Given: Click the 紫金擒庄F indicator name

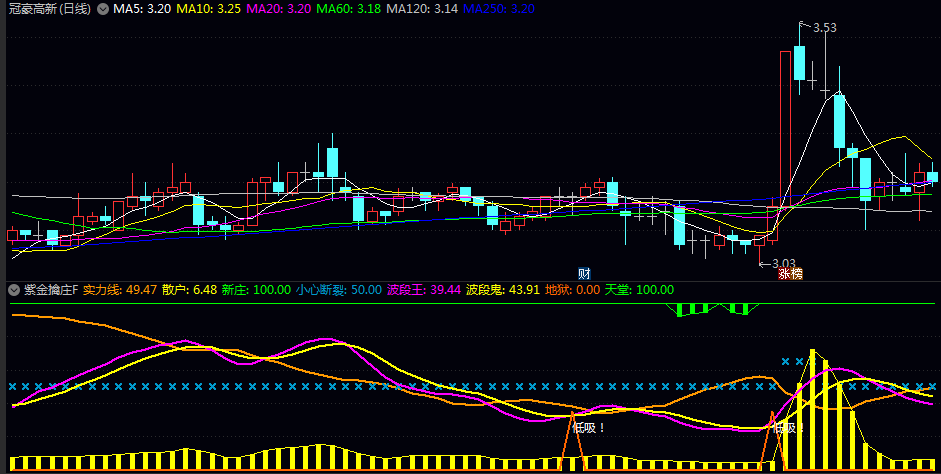Looking at the screenshot, I should pos(50,290).
